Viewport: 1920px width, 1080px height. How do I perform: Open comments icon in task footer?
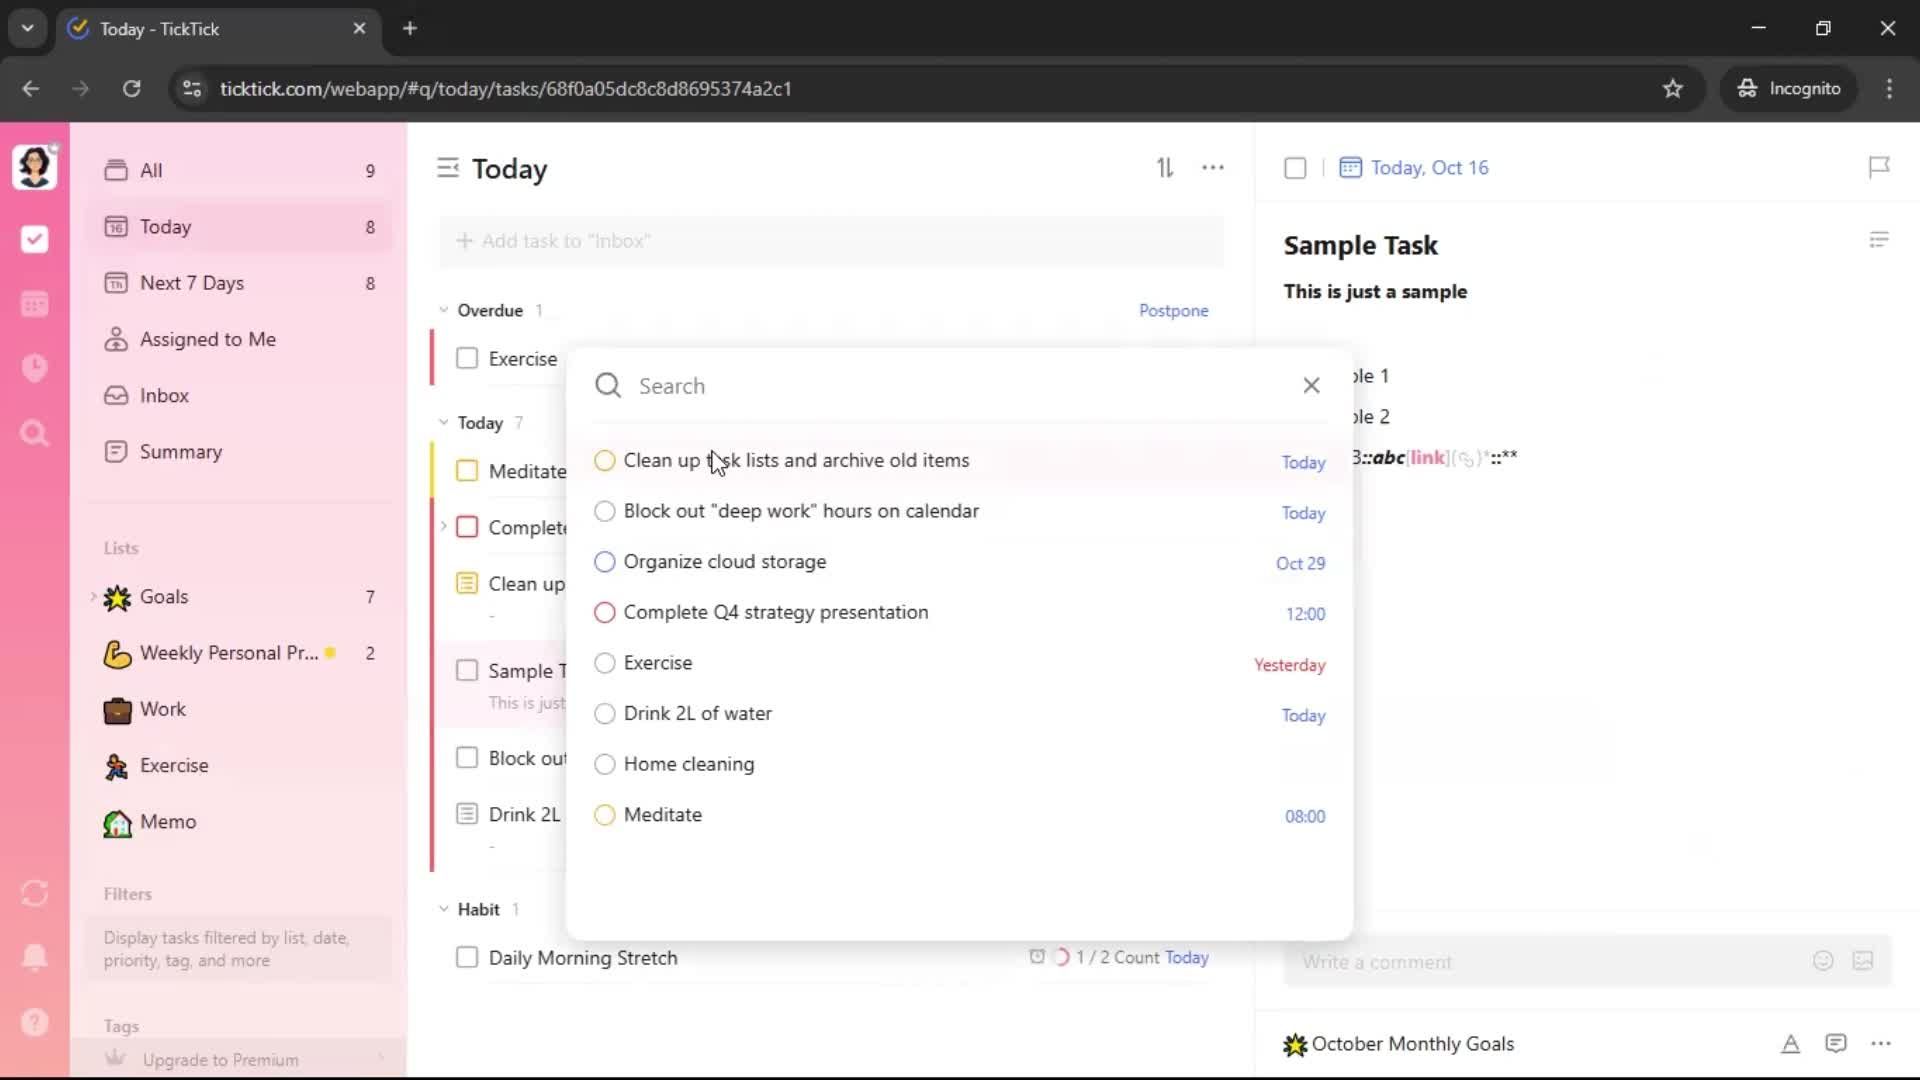pos(1836,1044)
